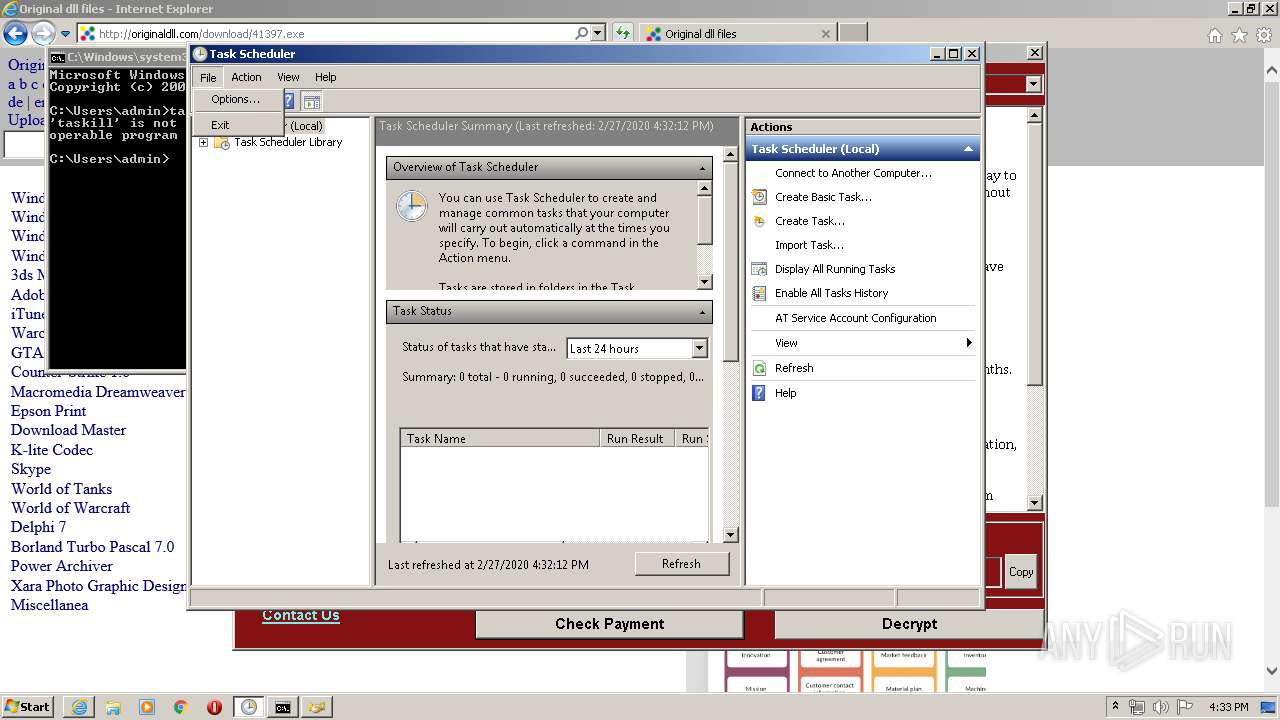Screen dimensions: 1280x720
Task: Choose Options... from the File menu
Action: [x=235, y=99]
